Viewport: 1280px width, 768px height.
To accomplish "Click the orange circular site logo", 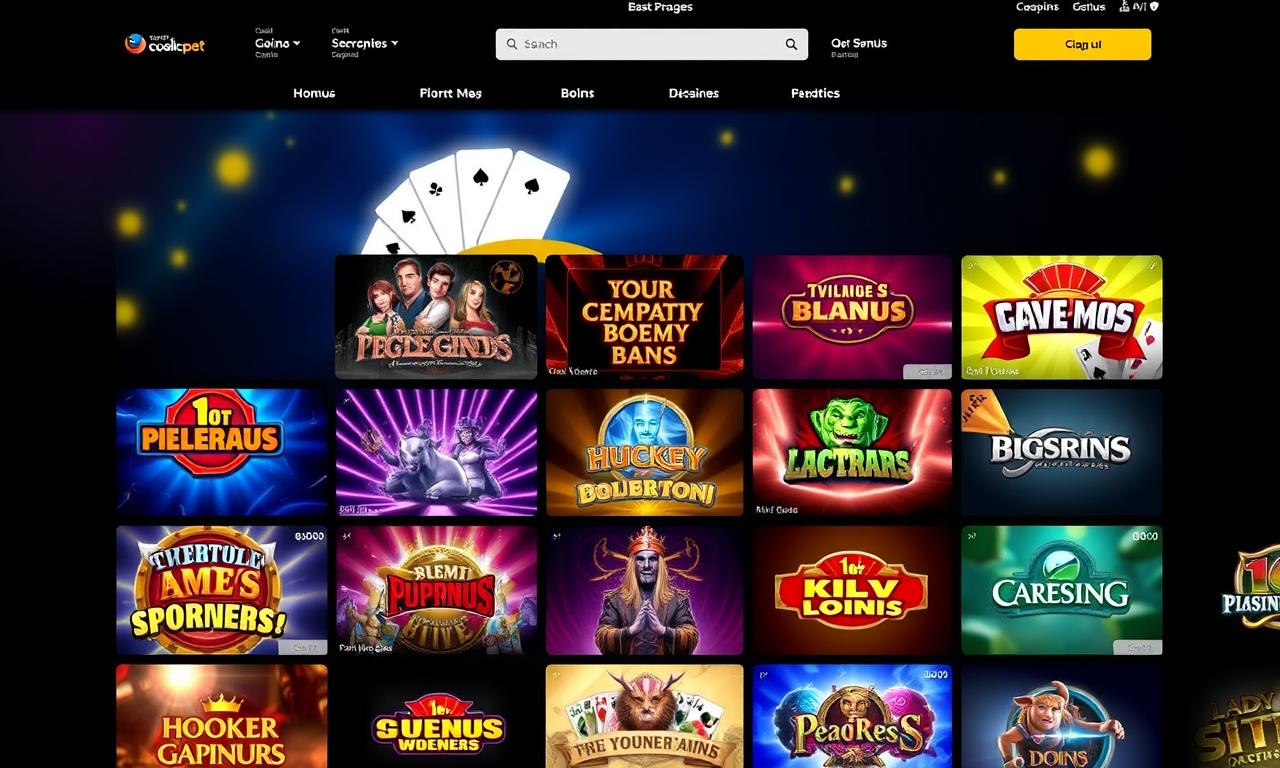I will pos(135,43).
